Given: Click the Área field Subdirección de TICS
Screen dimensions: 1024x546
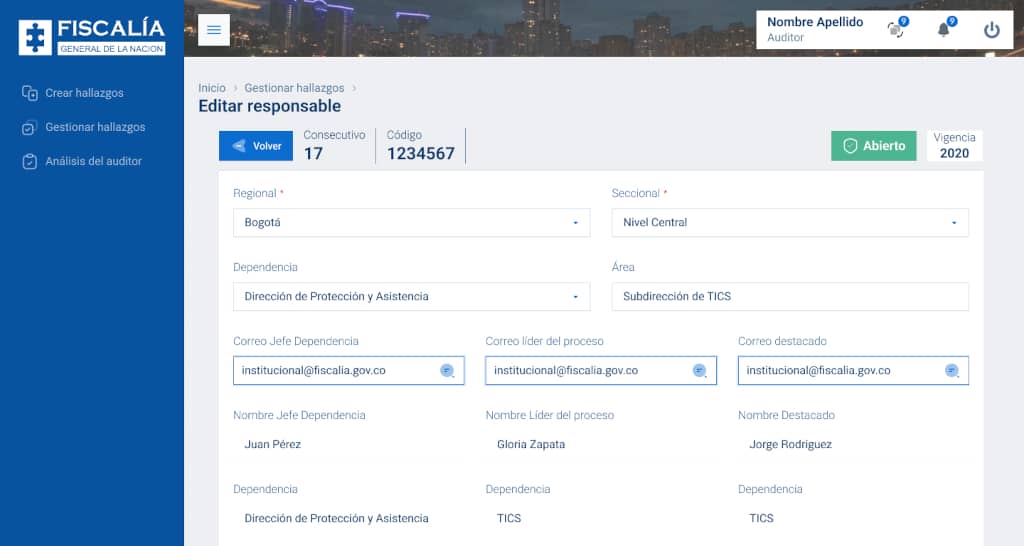Looking at the screenshot, I should click(789, 297).
